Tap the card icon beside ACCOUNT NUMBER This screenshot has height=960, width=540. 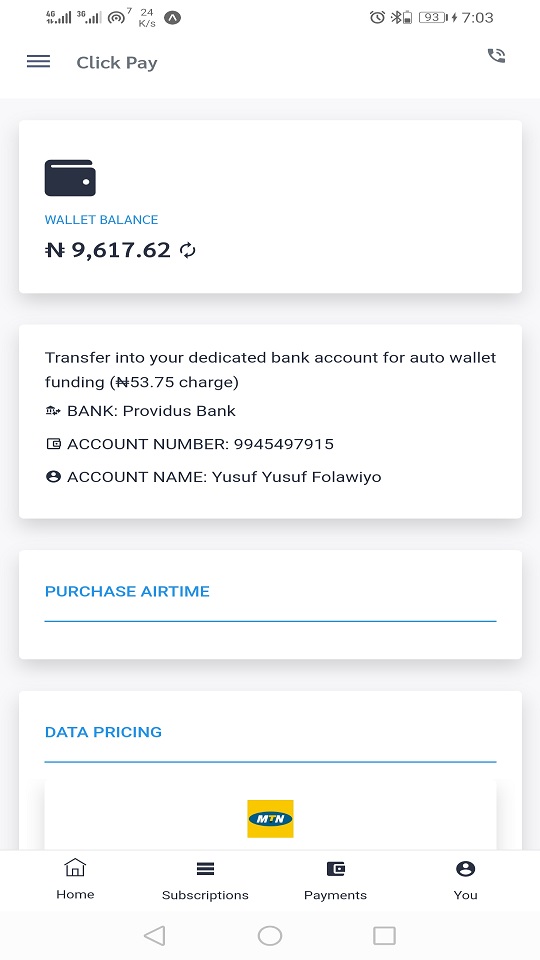[x=53, y=444]
